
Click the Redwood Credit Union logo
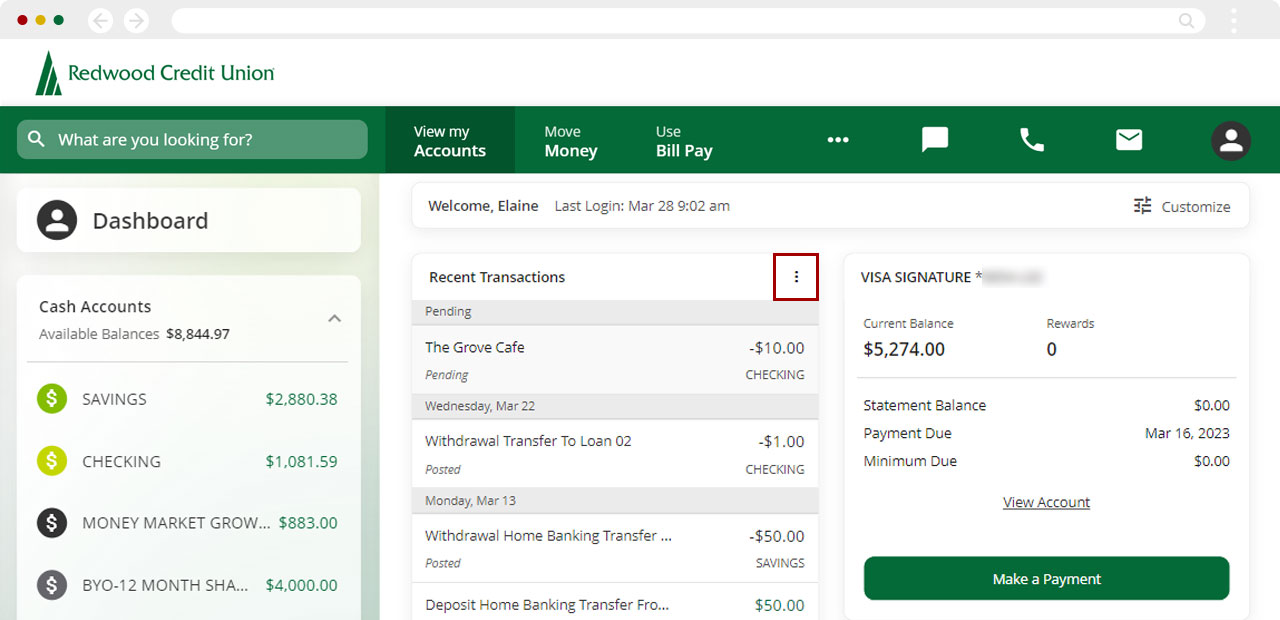(x=155, y=73)
